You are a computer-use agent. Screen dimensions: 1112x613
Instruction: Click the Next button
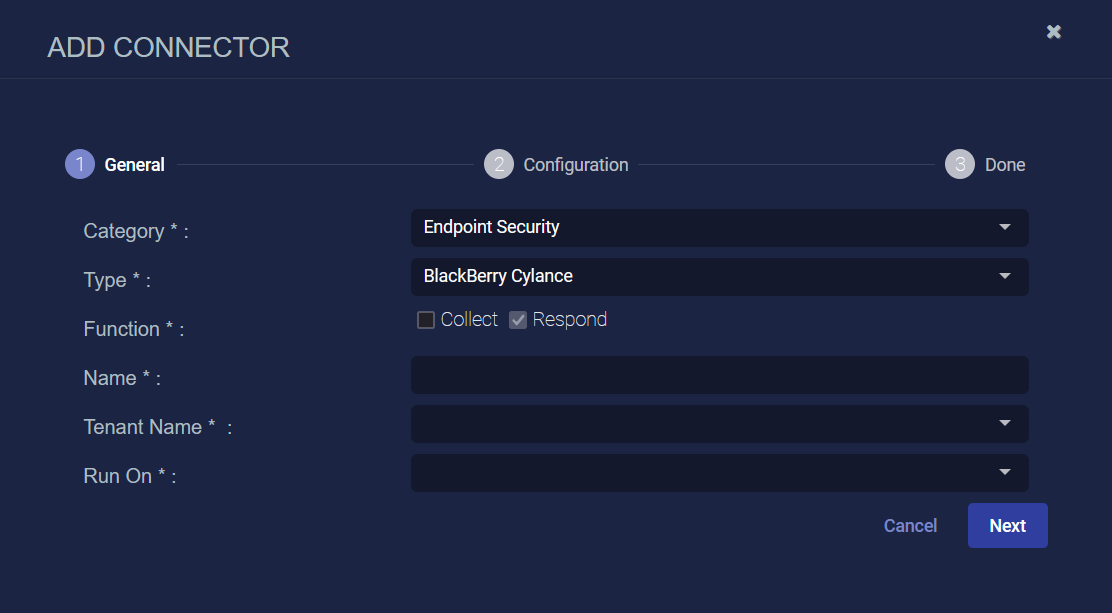point(1007,526)
